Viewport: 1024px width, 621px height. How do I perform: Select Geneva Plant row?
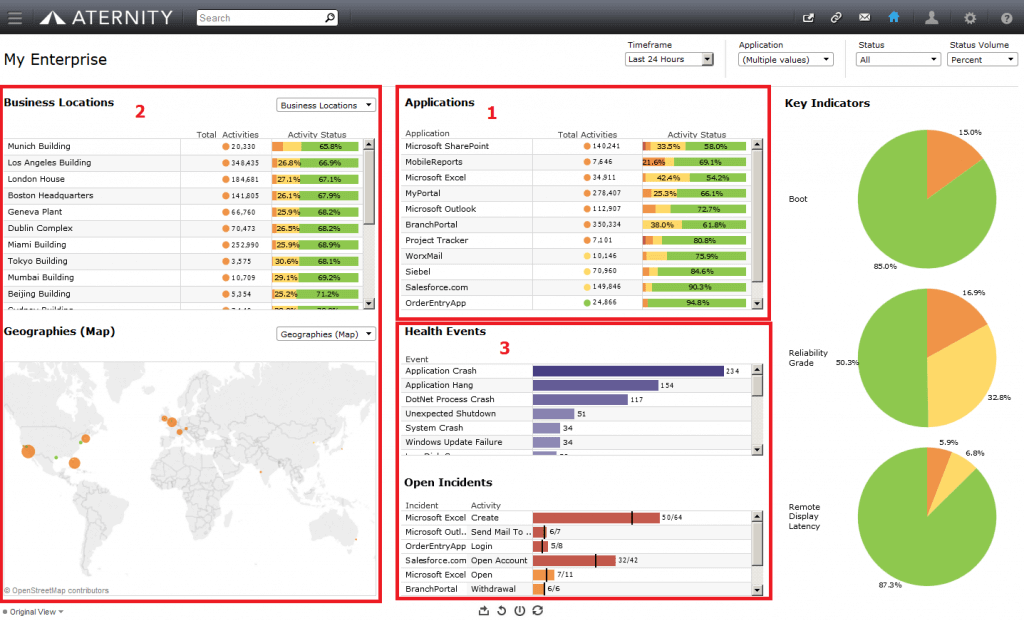(183, 212)
